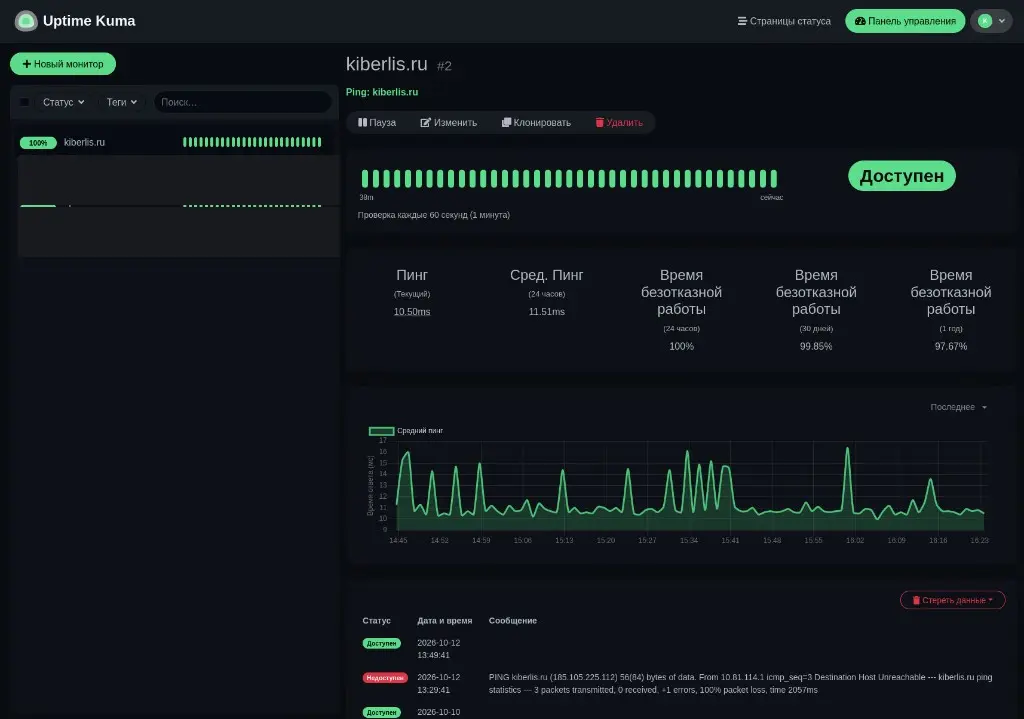Add a monitor with Новый монитор
1024x719 pixels.
coord(63,64)
